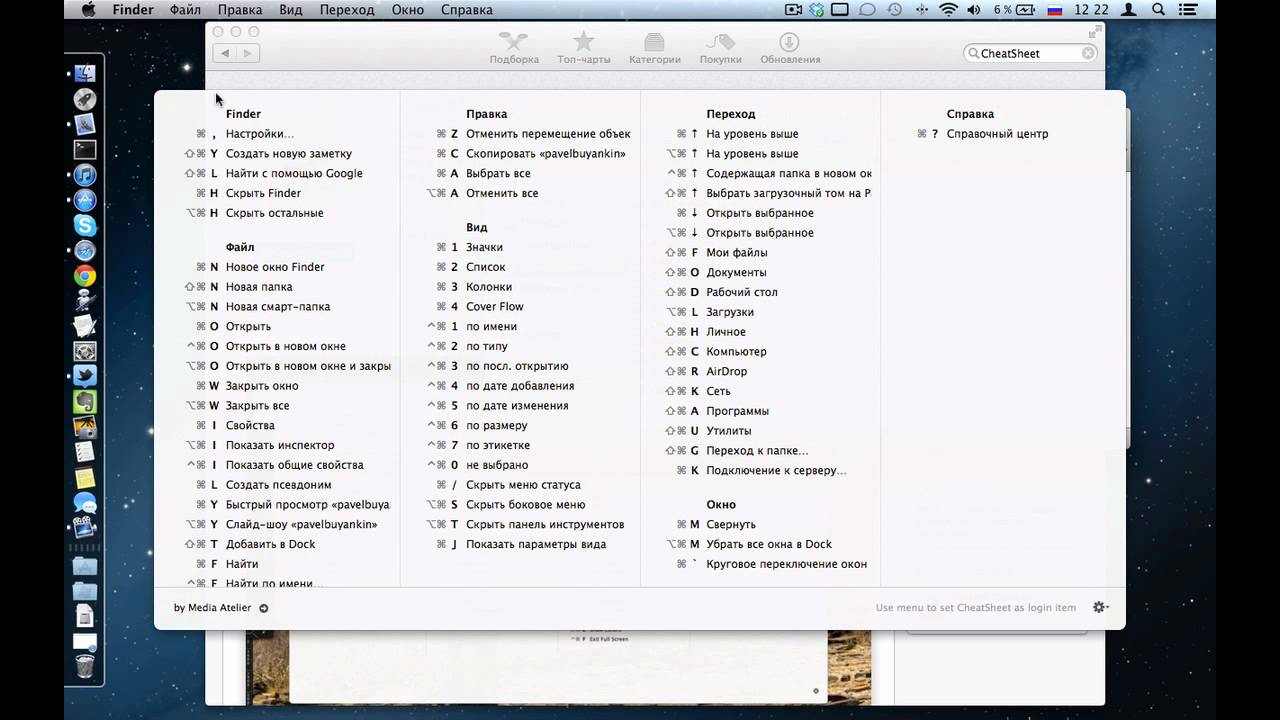Open iTunes from the Dock
Viewport: 1280px width, 720px height.
pos(85,175)
